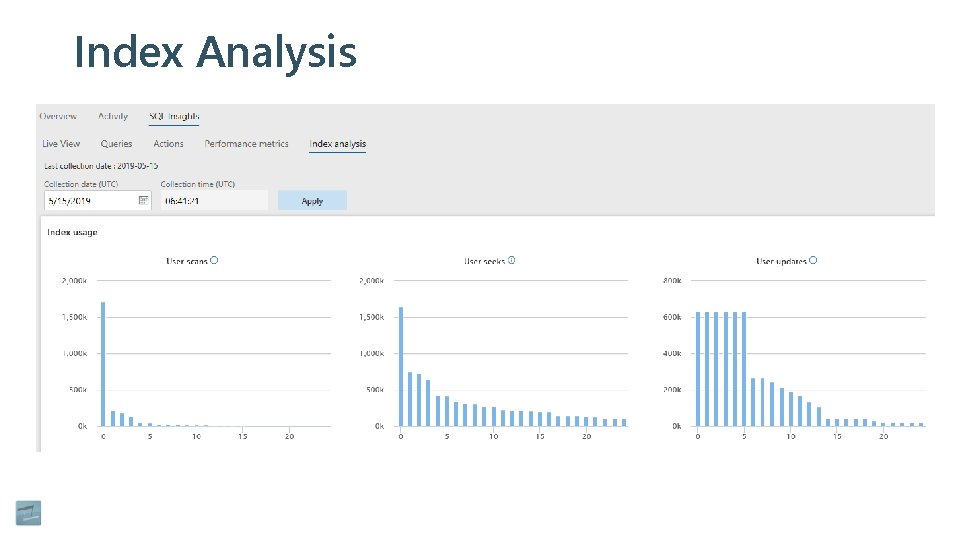Click the User seeks chart title
The image size is (960, 540).
pyautogui.click(x=484, y=261)
